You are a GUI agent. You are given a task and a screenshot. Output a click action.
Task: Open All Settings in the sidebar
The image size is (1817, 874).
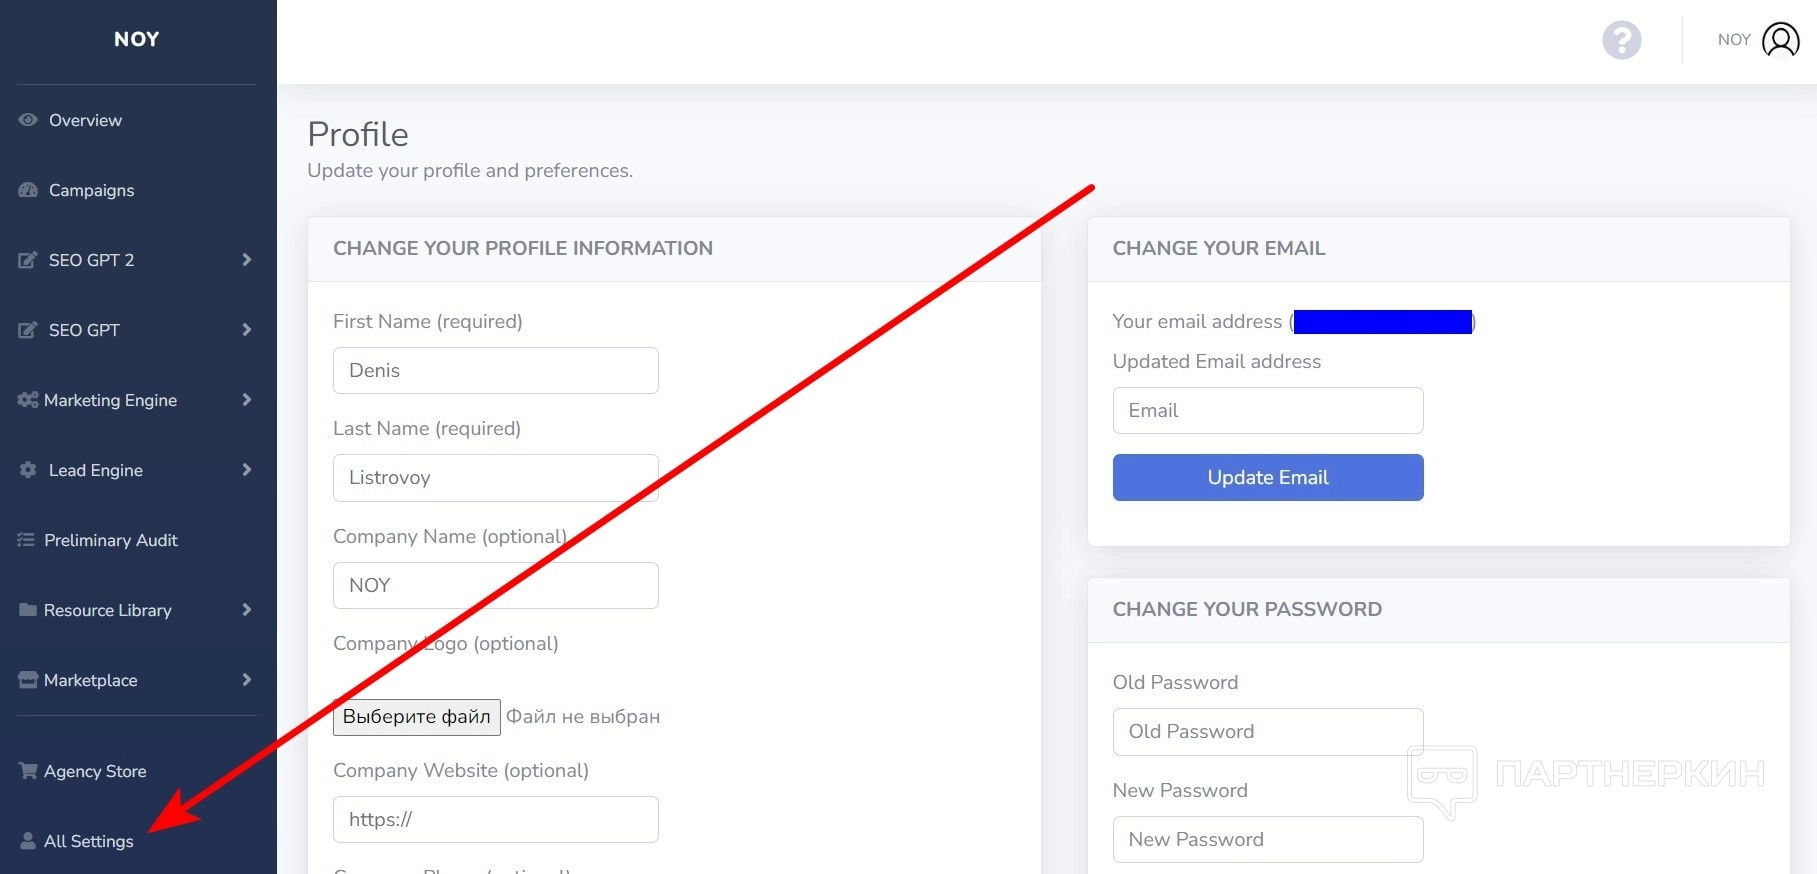click(x=88, y=841)
